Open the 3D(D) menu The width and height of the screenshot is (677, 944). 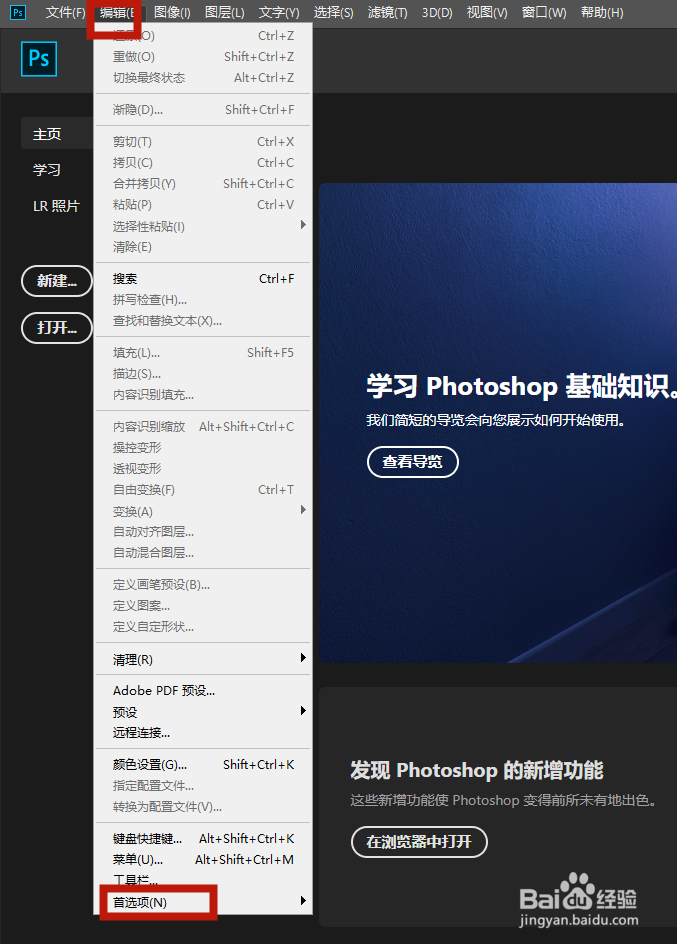pyautogui.click(x=437, y=13)
